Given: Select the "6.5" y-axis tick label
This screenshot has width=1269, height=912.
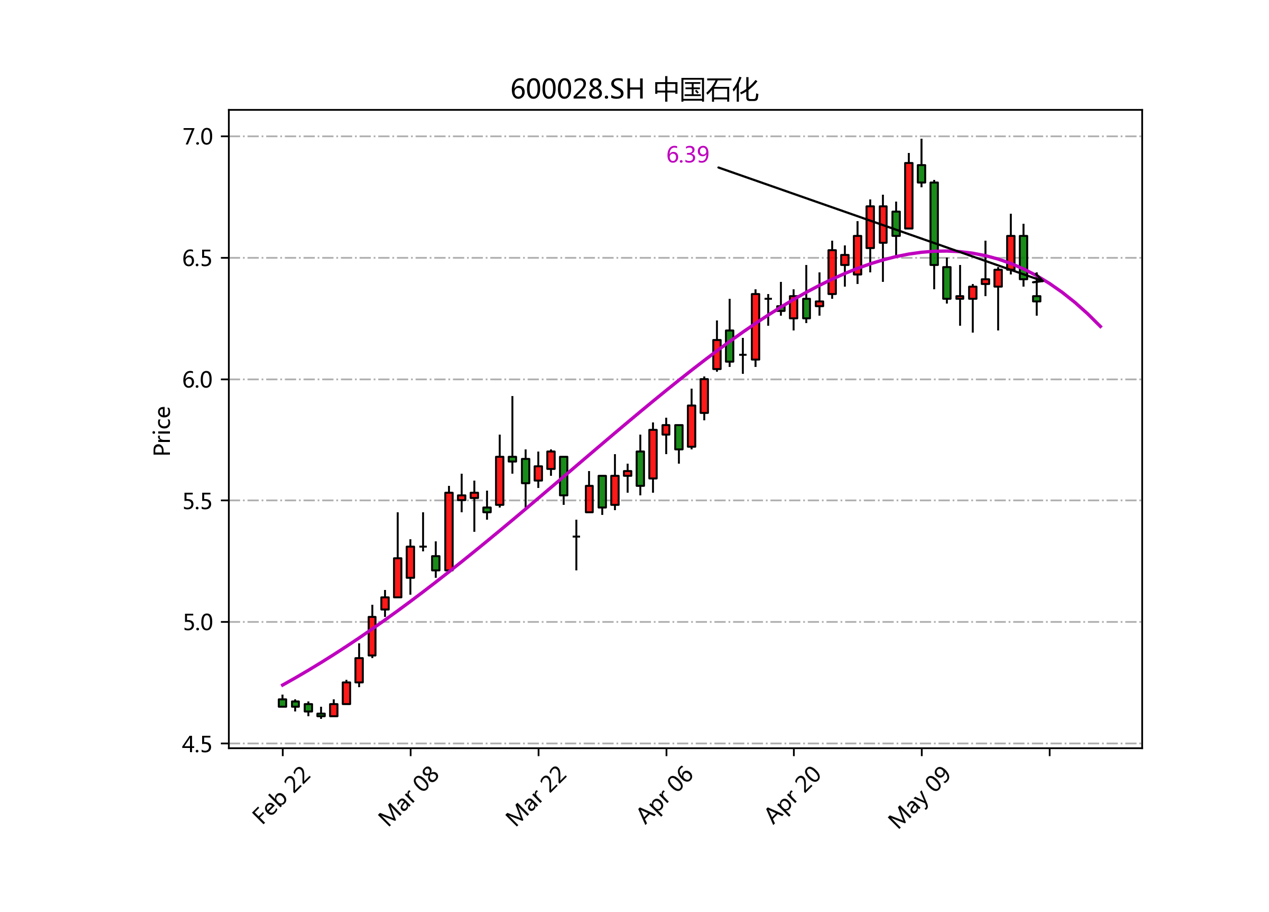Looking at the screenshot, I should [200, 258].
